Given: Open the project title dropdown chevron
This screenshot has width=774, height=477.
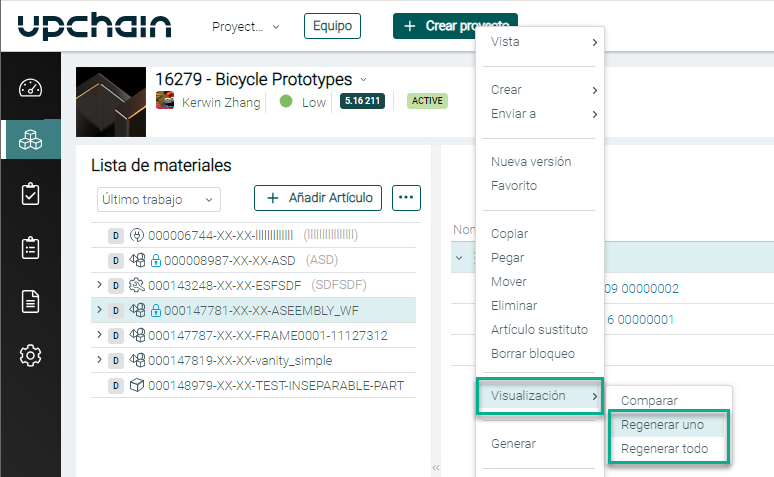Looking at the screenshot, I should coord(364,80).
